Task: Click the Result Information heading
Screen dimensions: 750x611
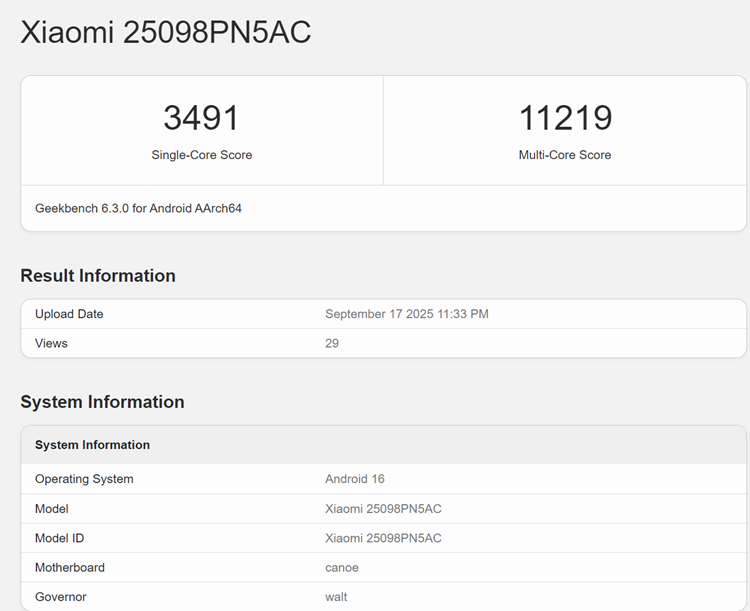Action: 98,276
